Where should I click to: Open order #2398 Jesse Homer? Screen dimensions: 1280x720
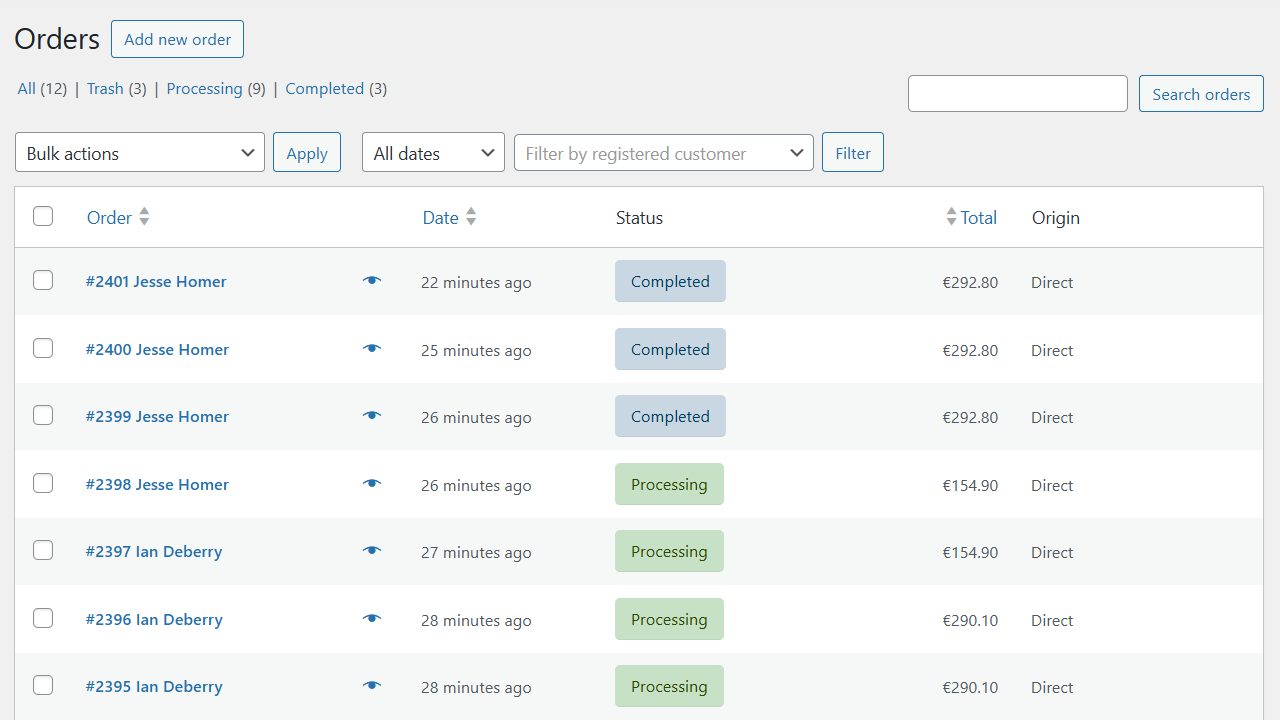click(x=157, y=484)
